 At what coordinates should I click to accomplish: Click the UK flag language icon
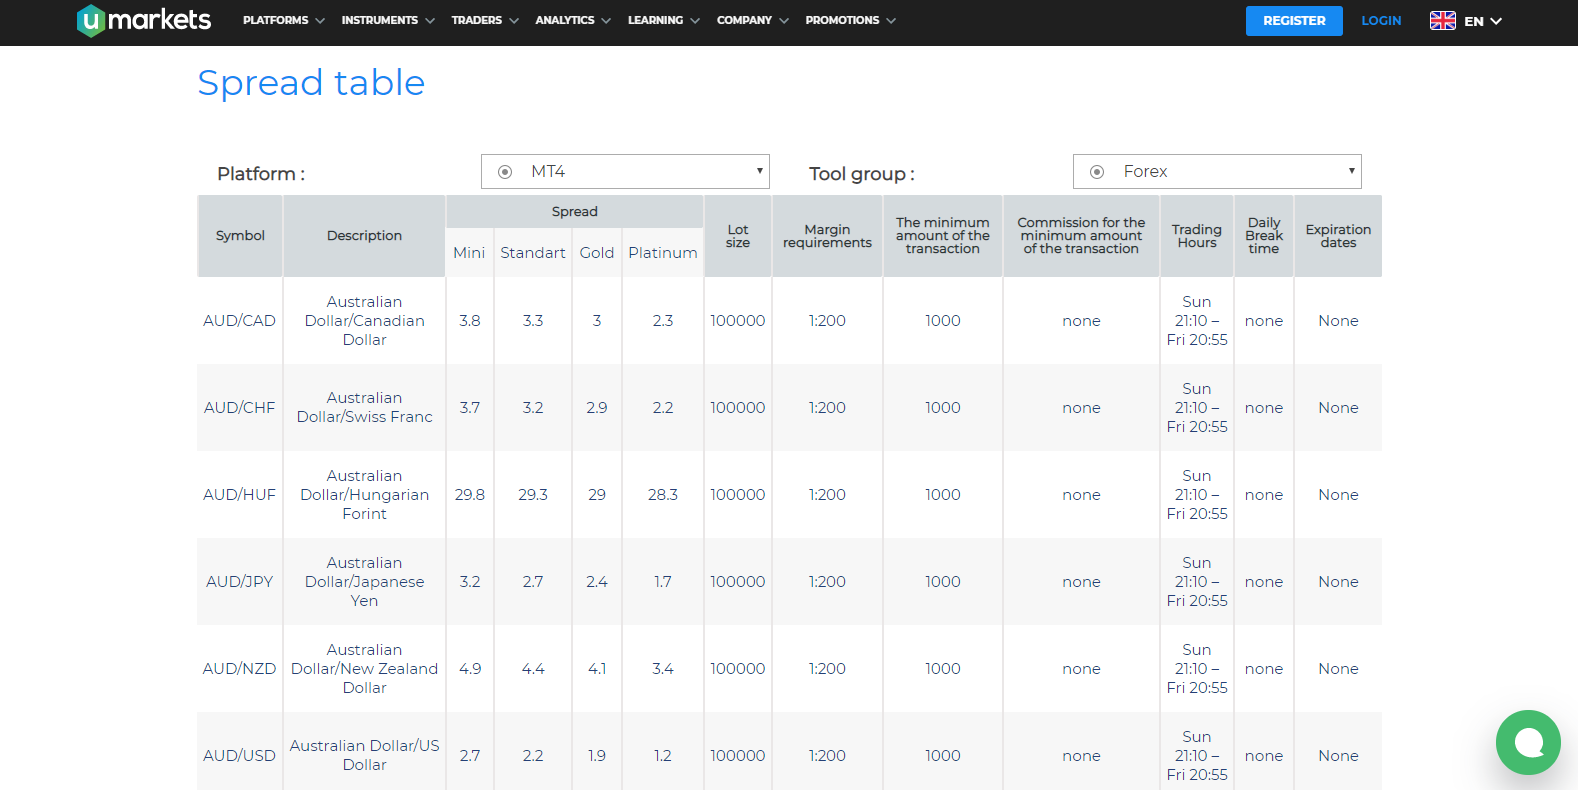pyautogui.click(x=1442, y=21)
